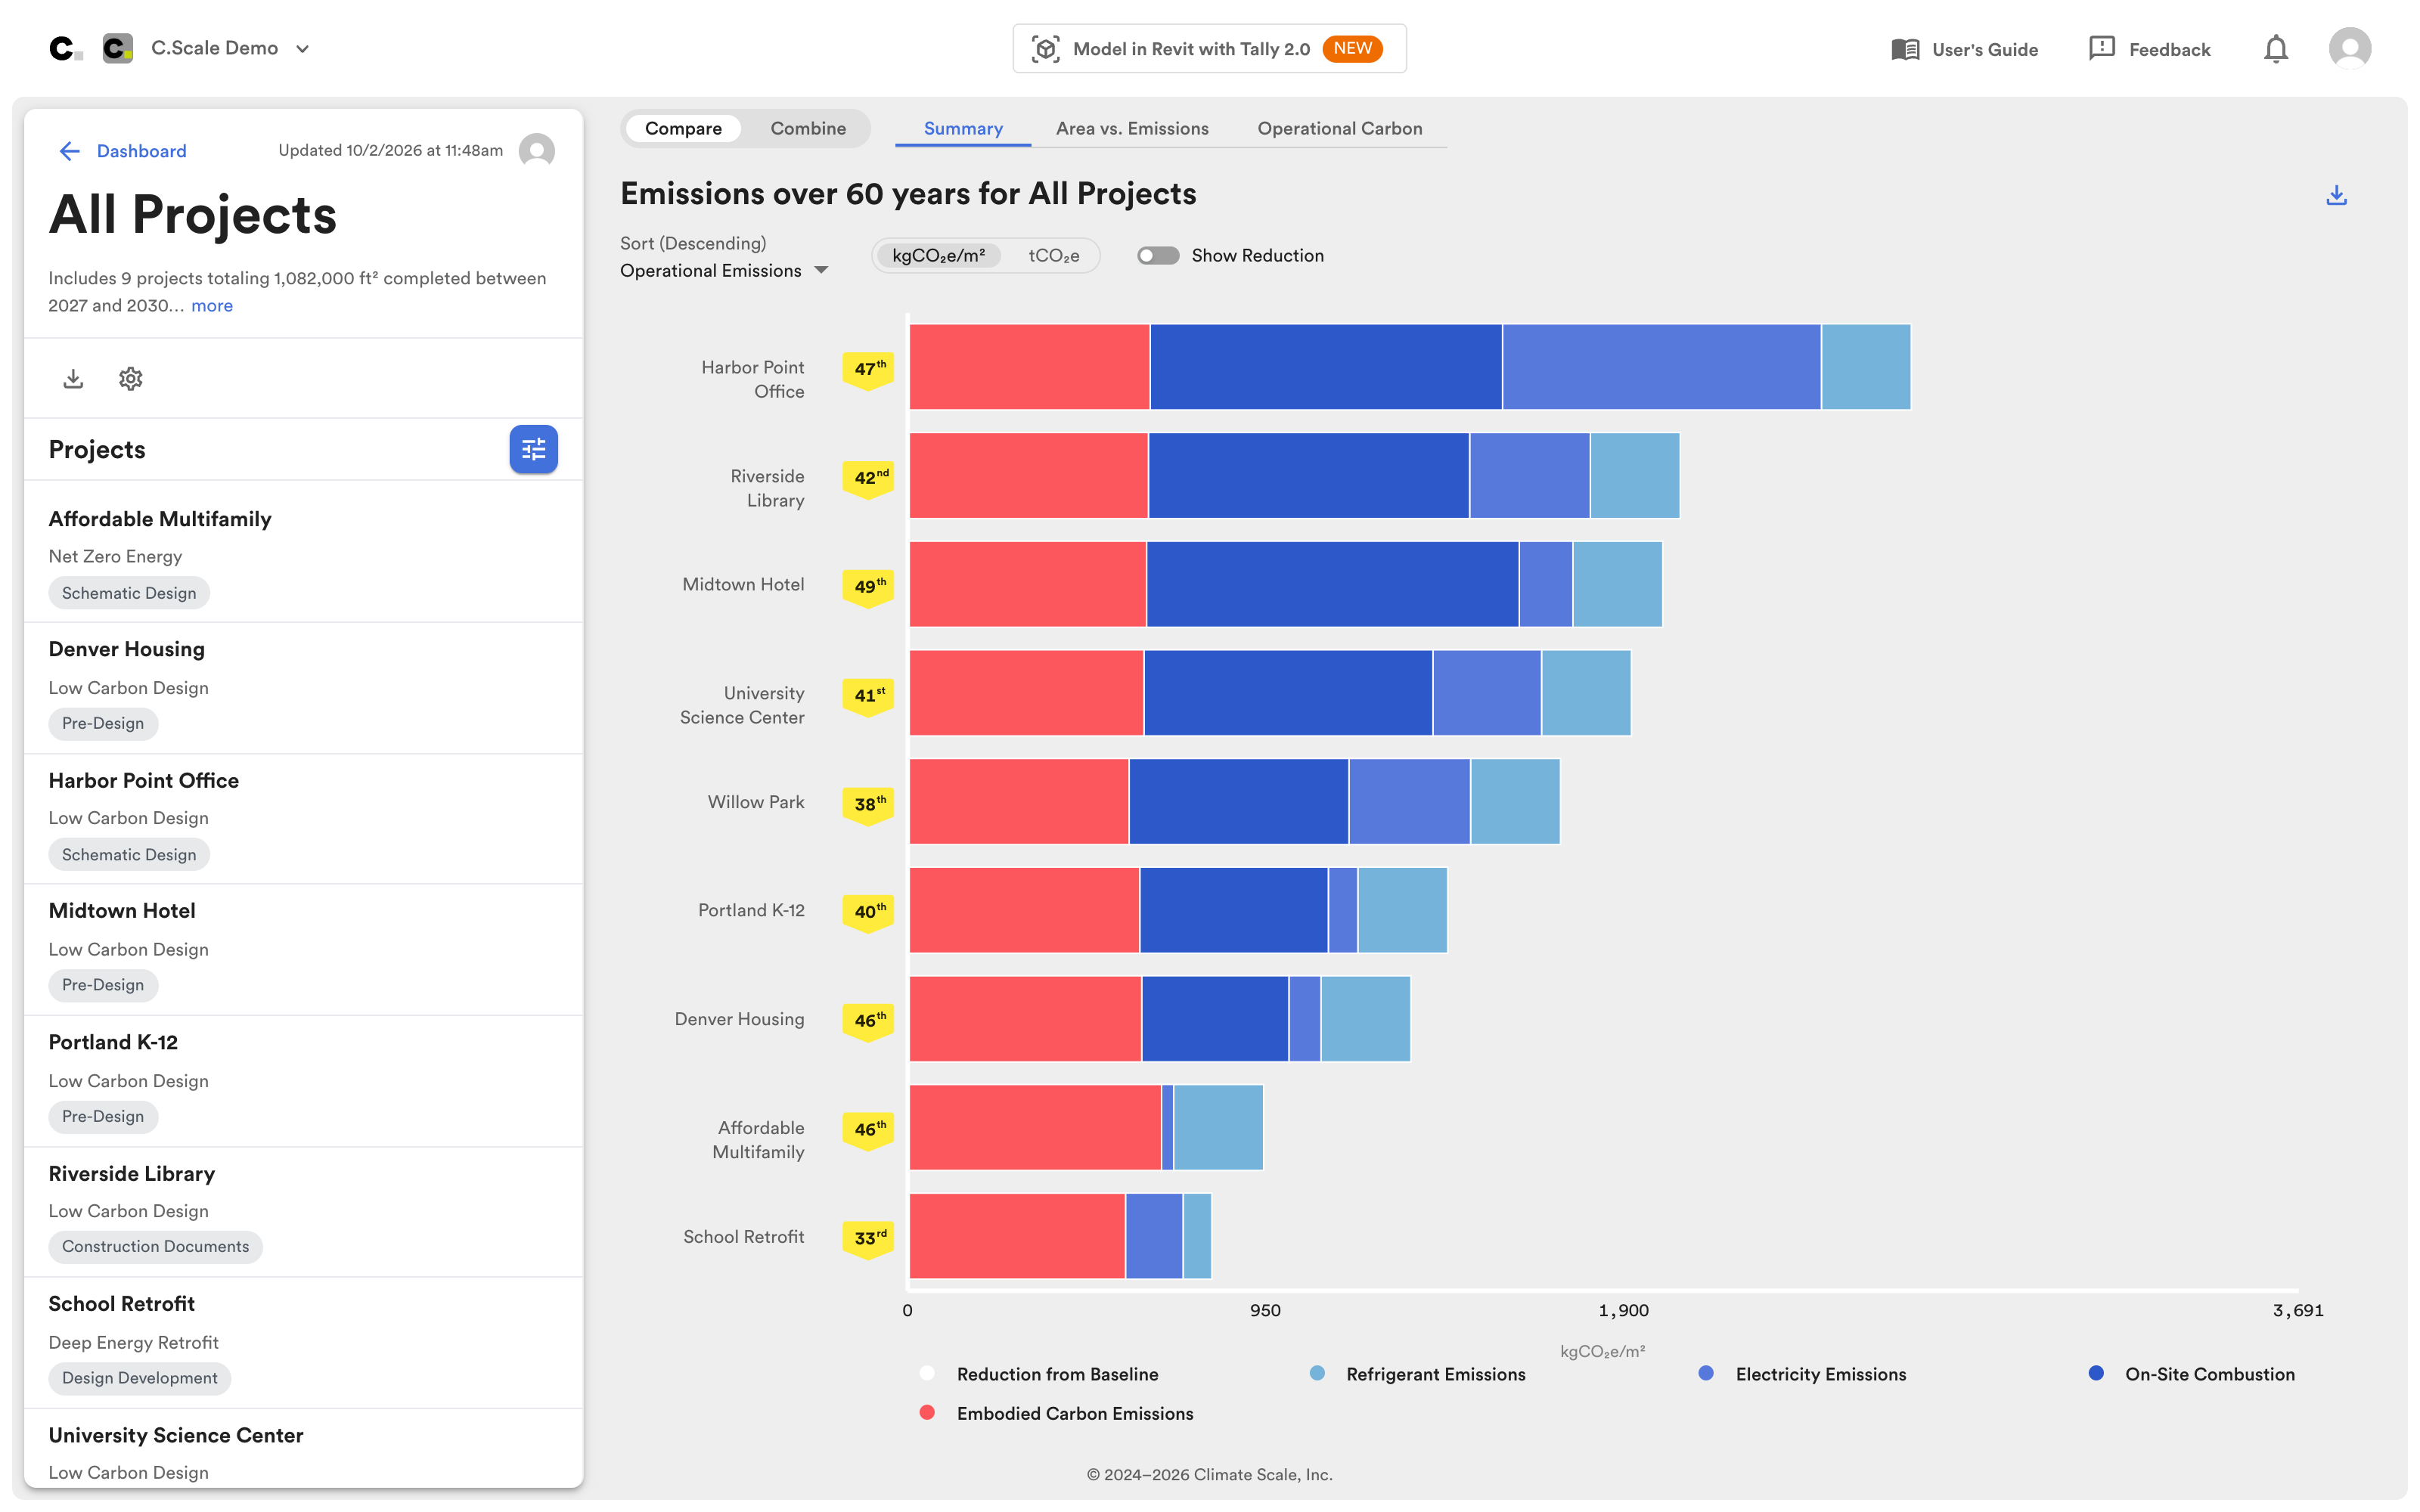This screenshot has width=2420, height=1512.
Task: Open the notifications bell
Action: [2276, 49]
